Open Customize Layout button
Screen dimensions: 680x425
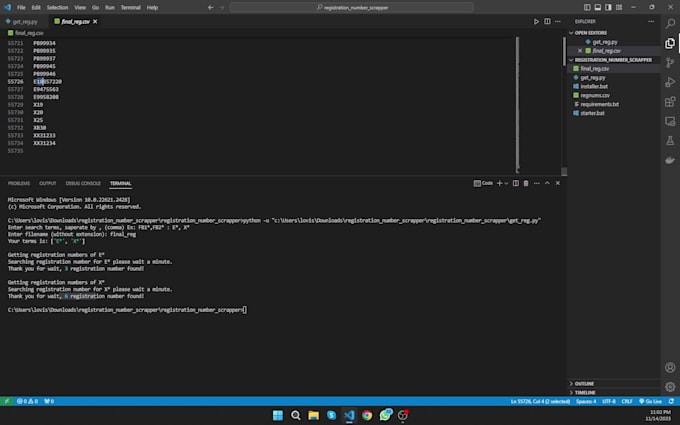619,7
